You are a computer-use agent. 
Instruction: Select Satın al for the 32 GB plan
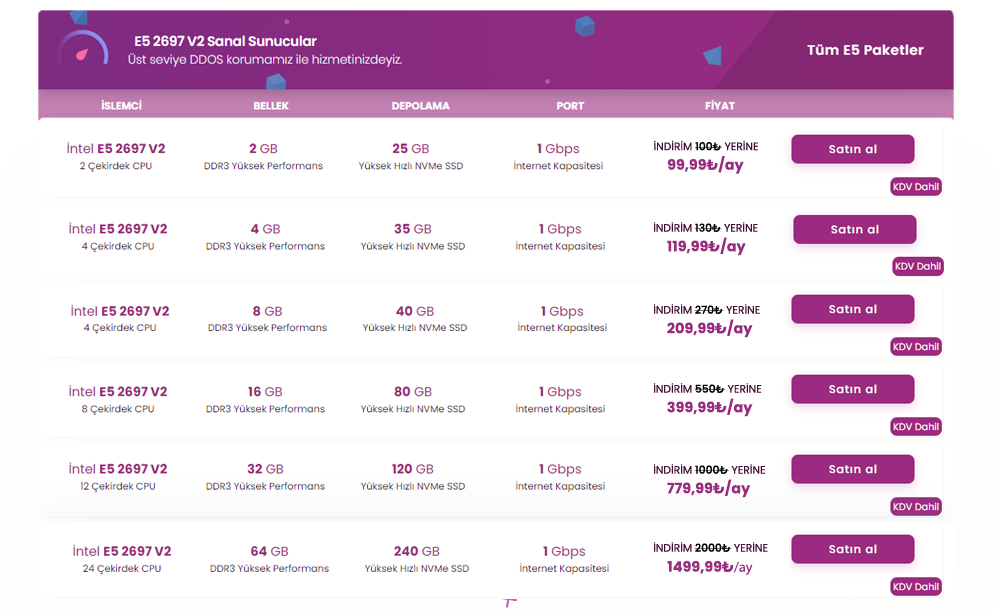(853, 469)
